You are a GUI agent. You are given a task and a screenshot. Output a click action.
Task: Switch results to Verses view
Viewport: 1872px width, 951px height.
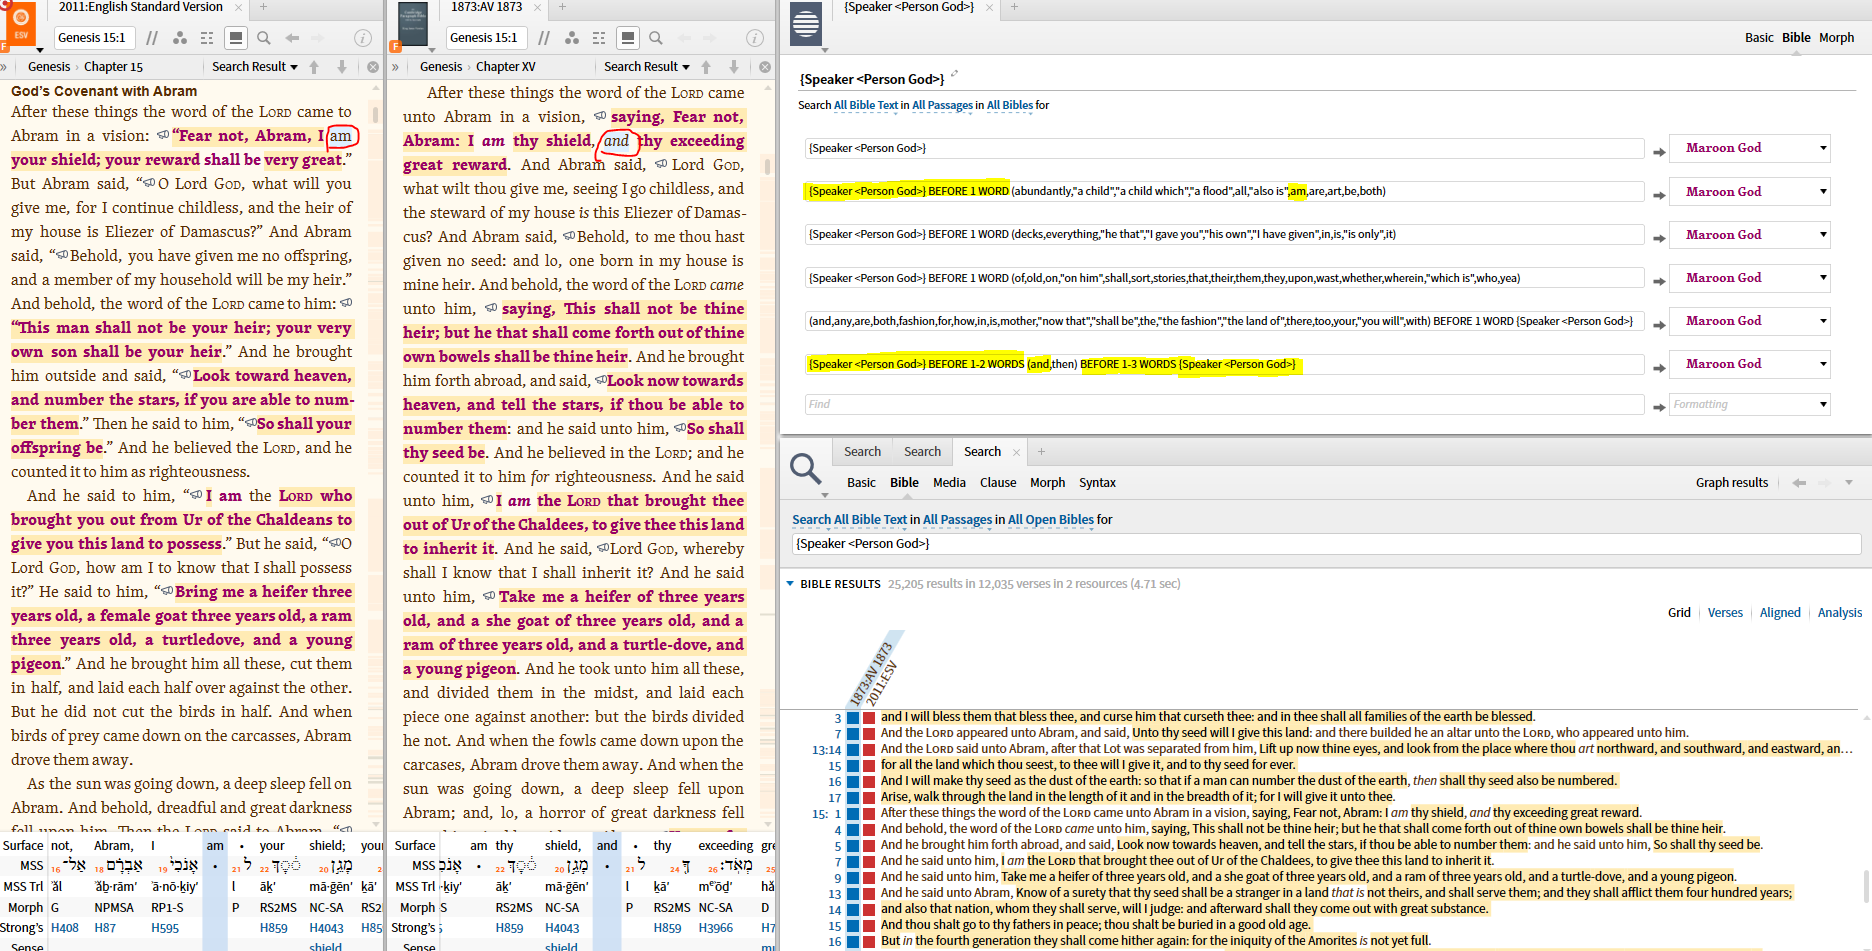1725,613
